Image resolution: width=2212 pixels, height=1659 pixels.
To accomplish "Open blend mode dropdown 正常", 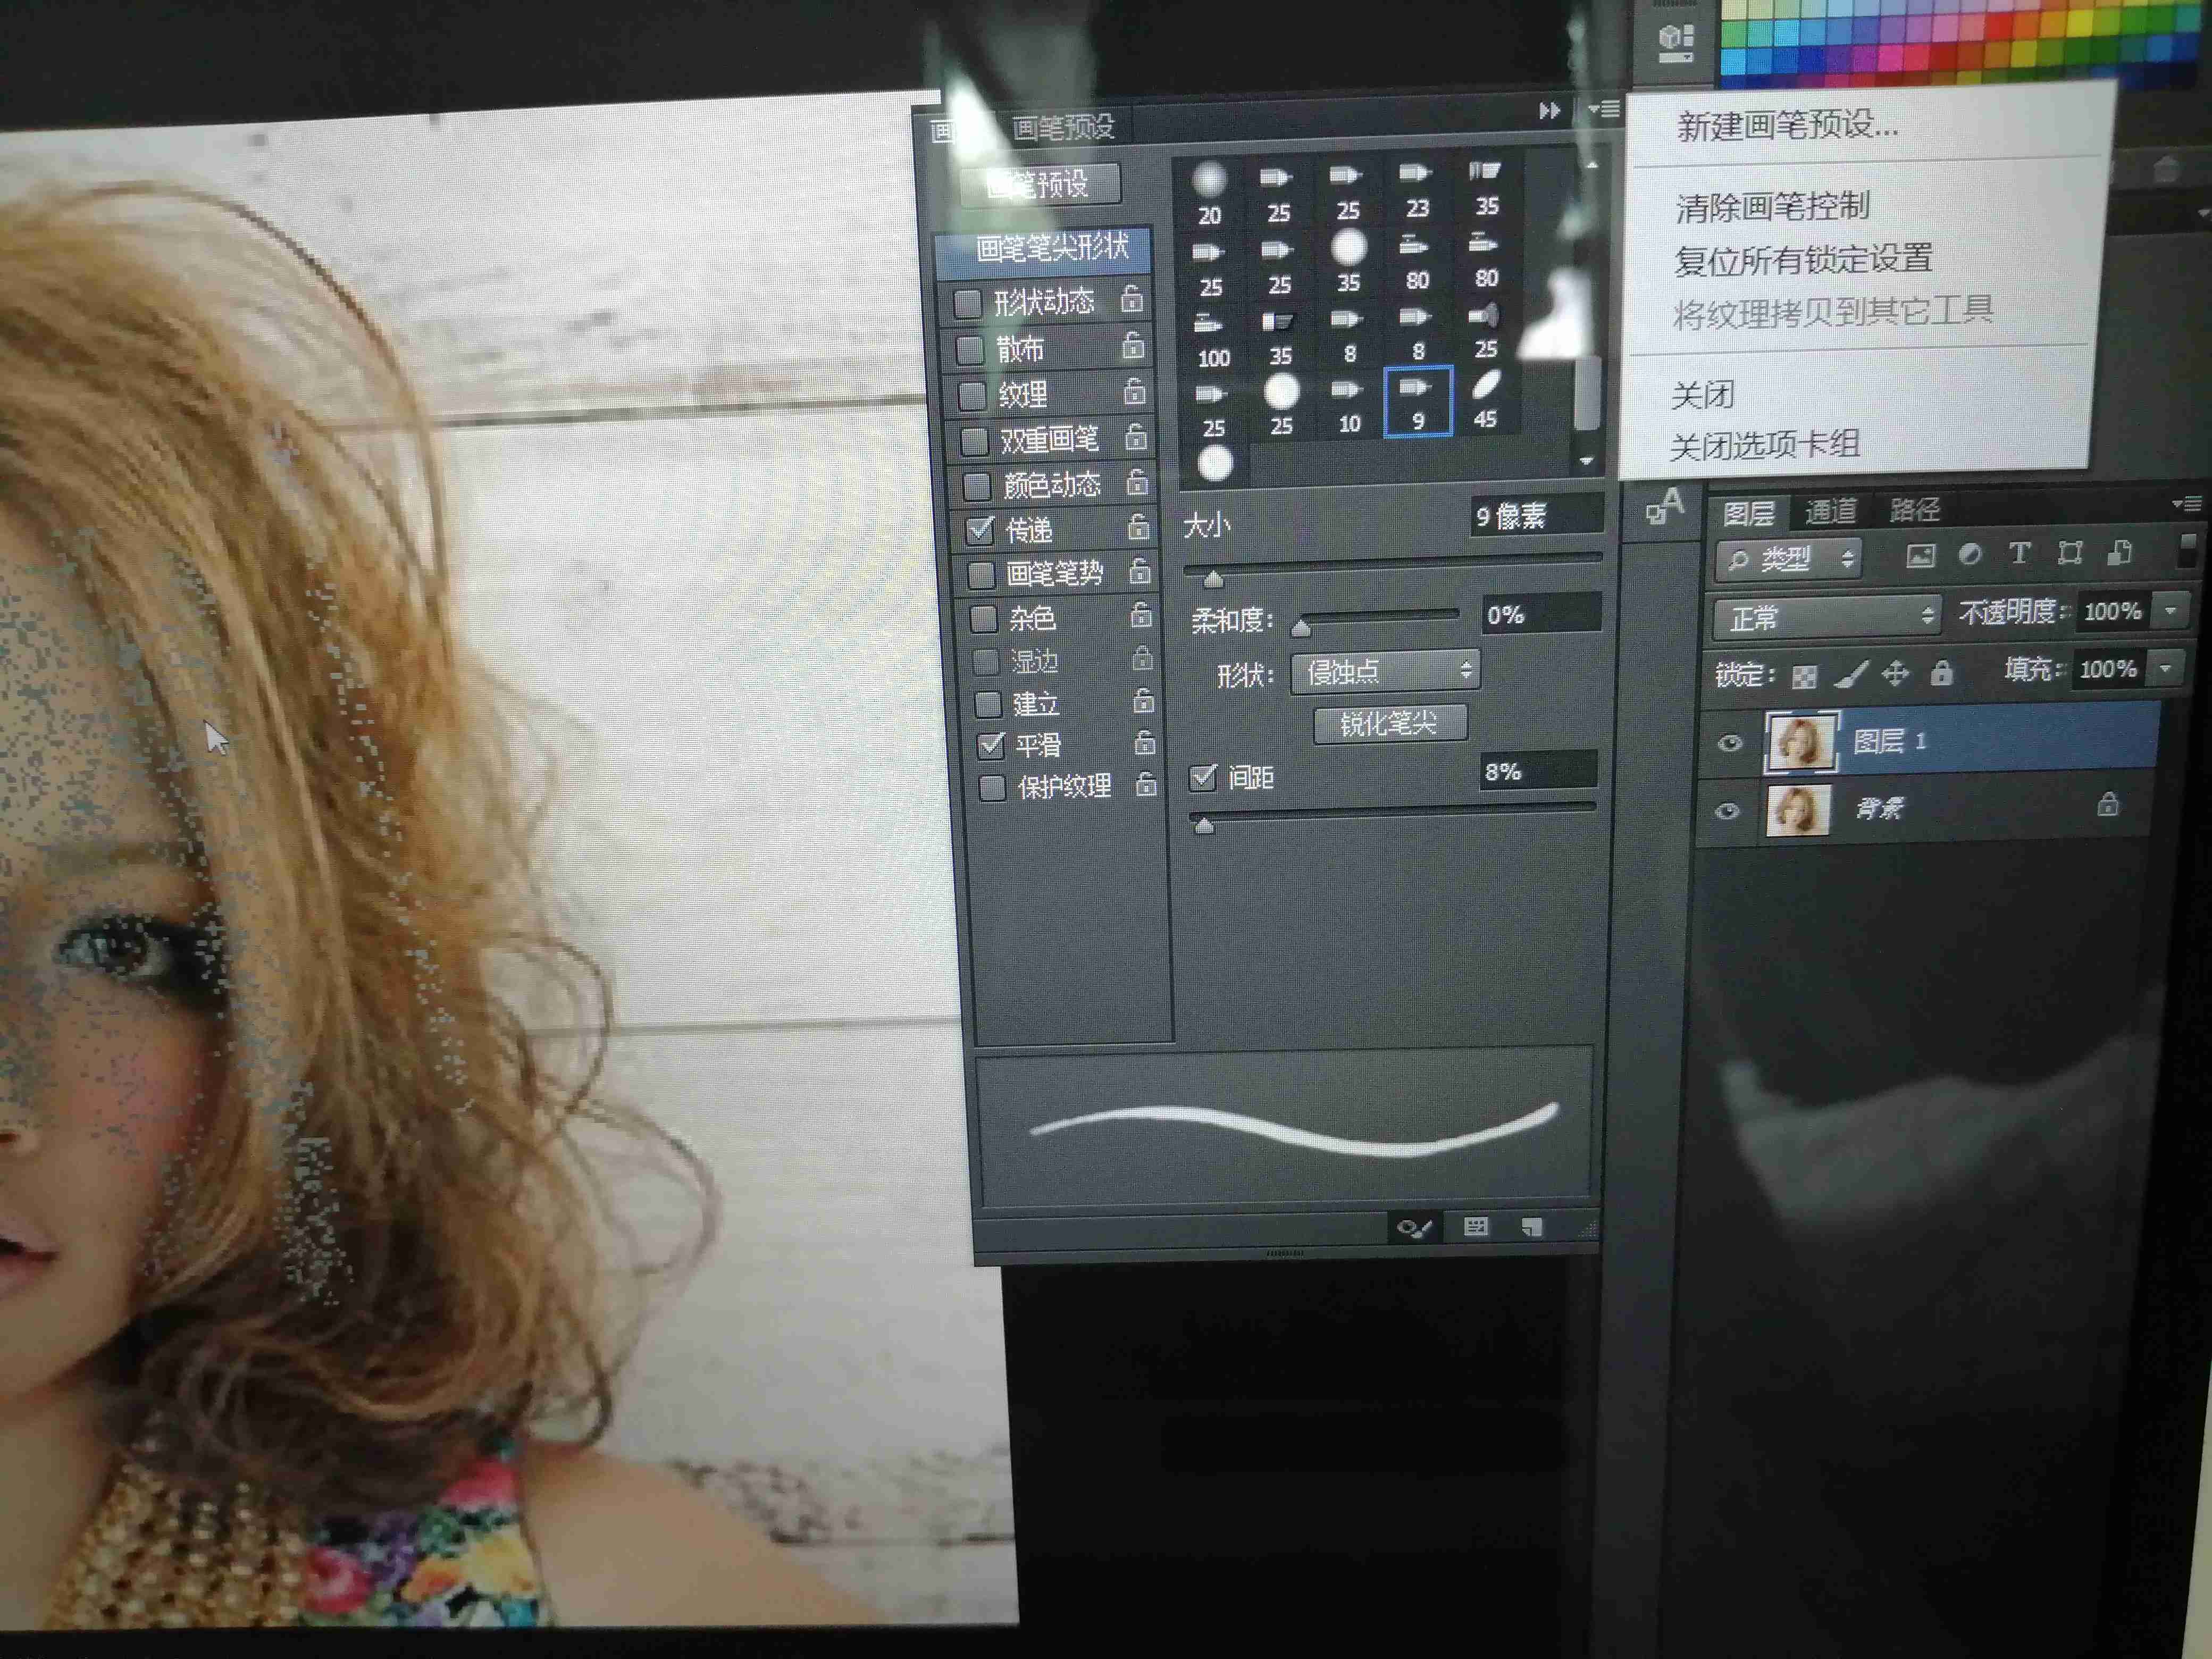I will [1826, 617].
